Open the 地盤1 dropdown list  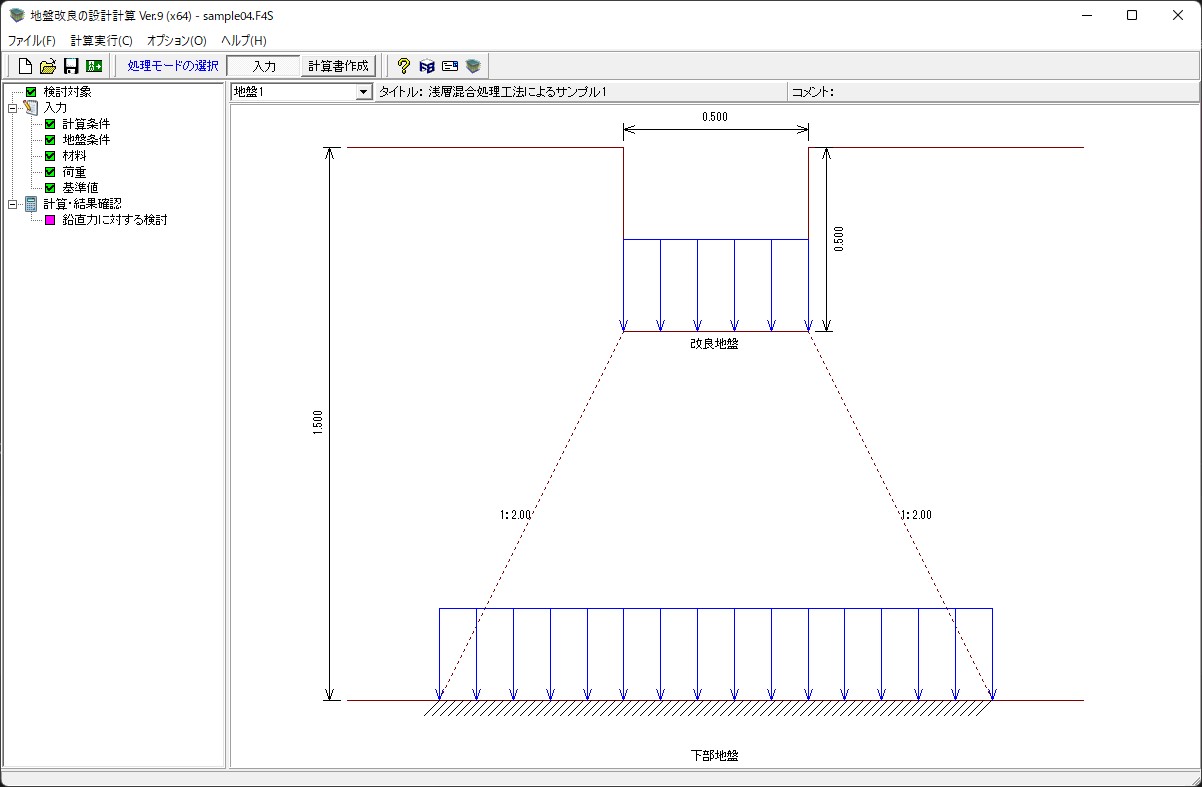click(x=363, y=92)
